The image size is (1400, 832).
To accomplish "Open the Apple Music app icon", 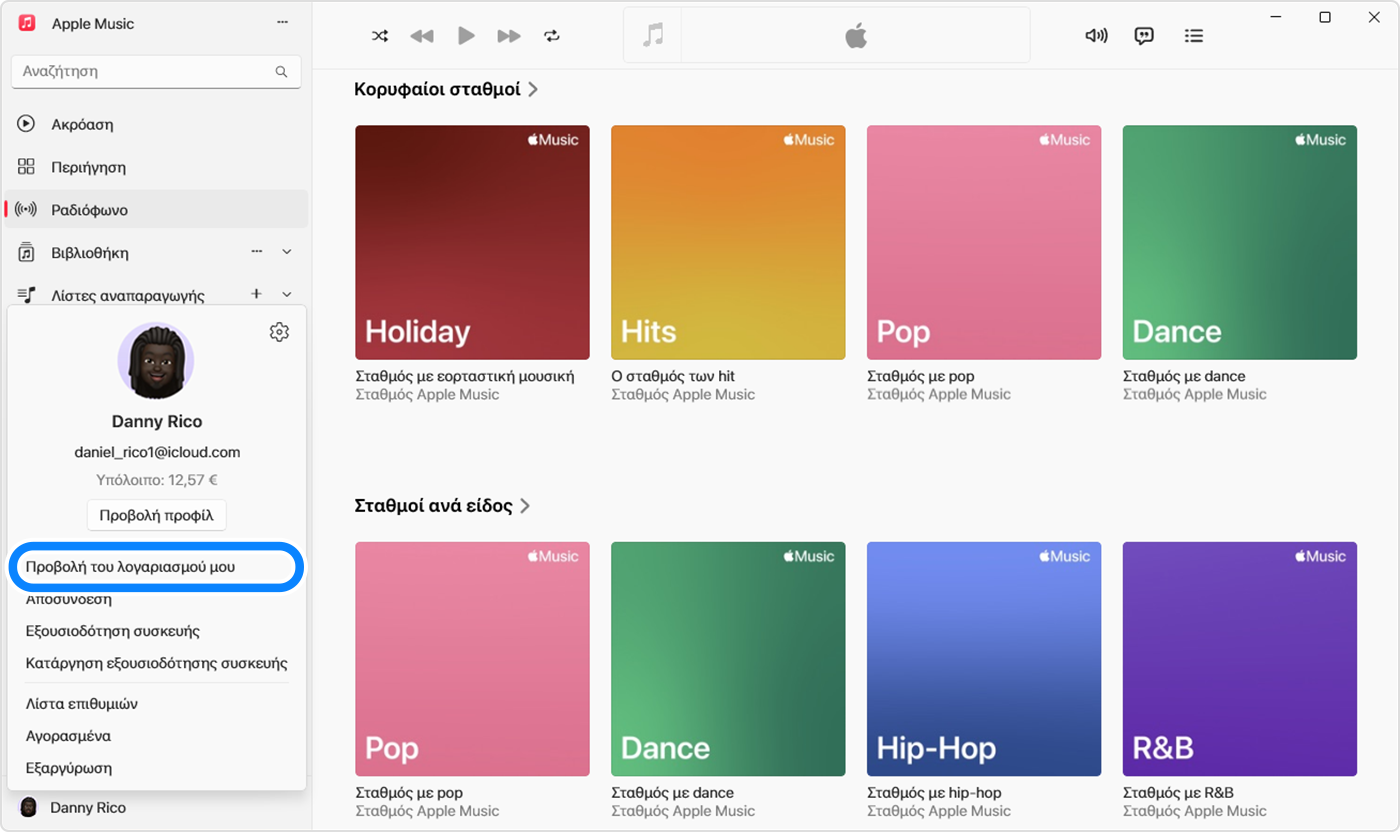I will pyautogui.click(x=28, y=23).
